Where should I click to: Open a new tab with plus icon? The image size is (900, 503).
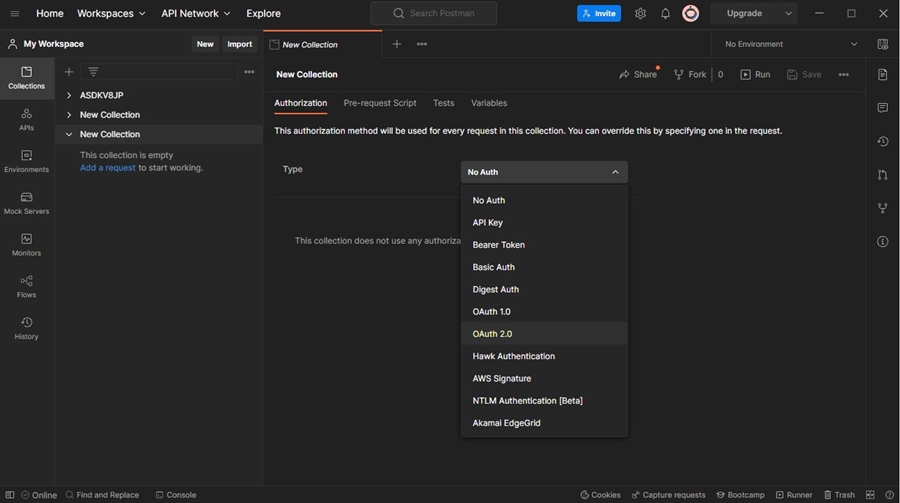[397, 44]
